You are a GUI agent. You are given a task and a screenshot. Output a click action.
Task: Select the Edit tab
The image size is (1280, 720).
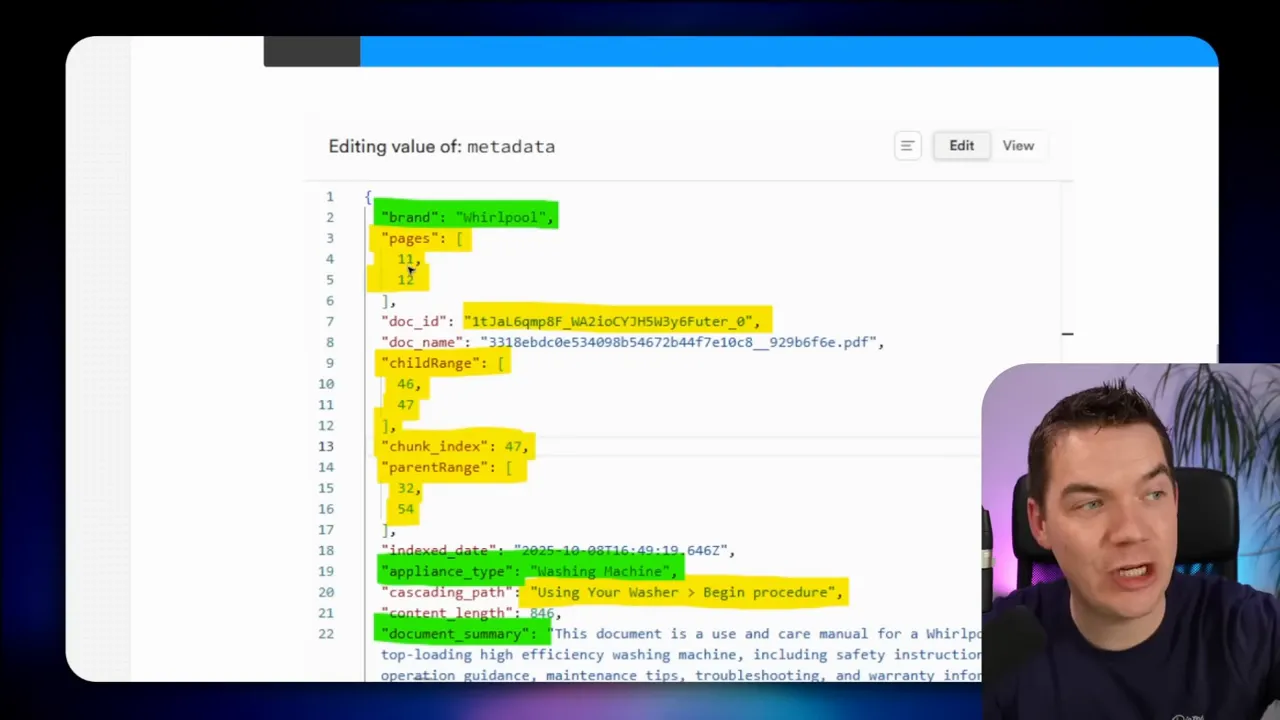coord(960,145)
